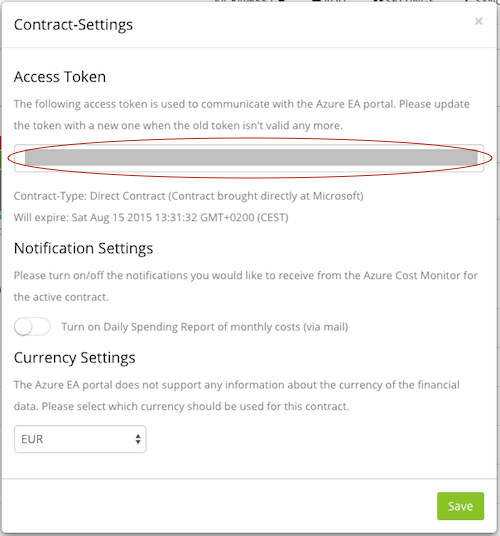Save the contract settings

(x=460, y=506)
